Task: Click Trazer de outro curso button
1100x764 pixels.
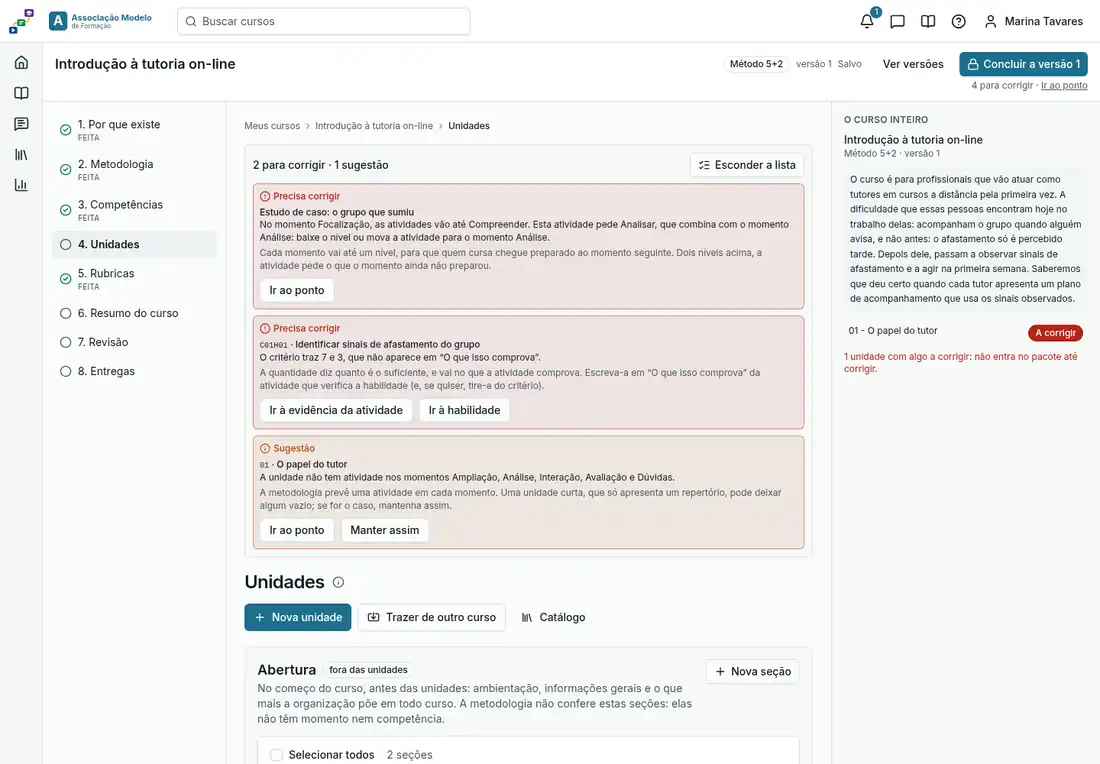Action: pos(431,617)
